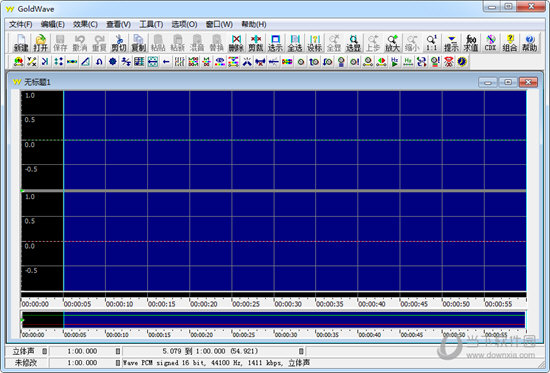
Task: Click the 全选 (Select All) icon
Action: coord(295,43)
